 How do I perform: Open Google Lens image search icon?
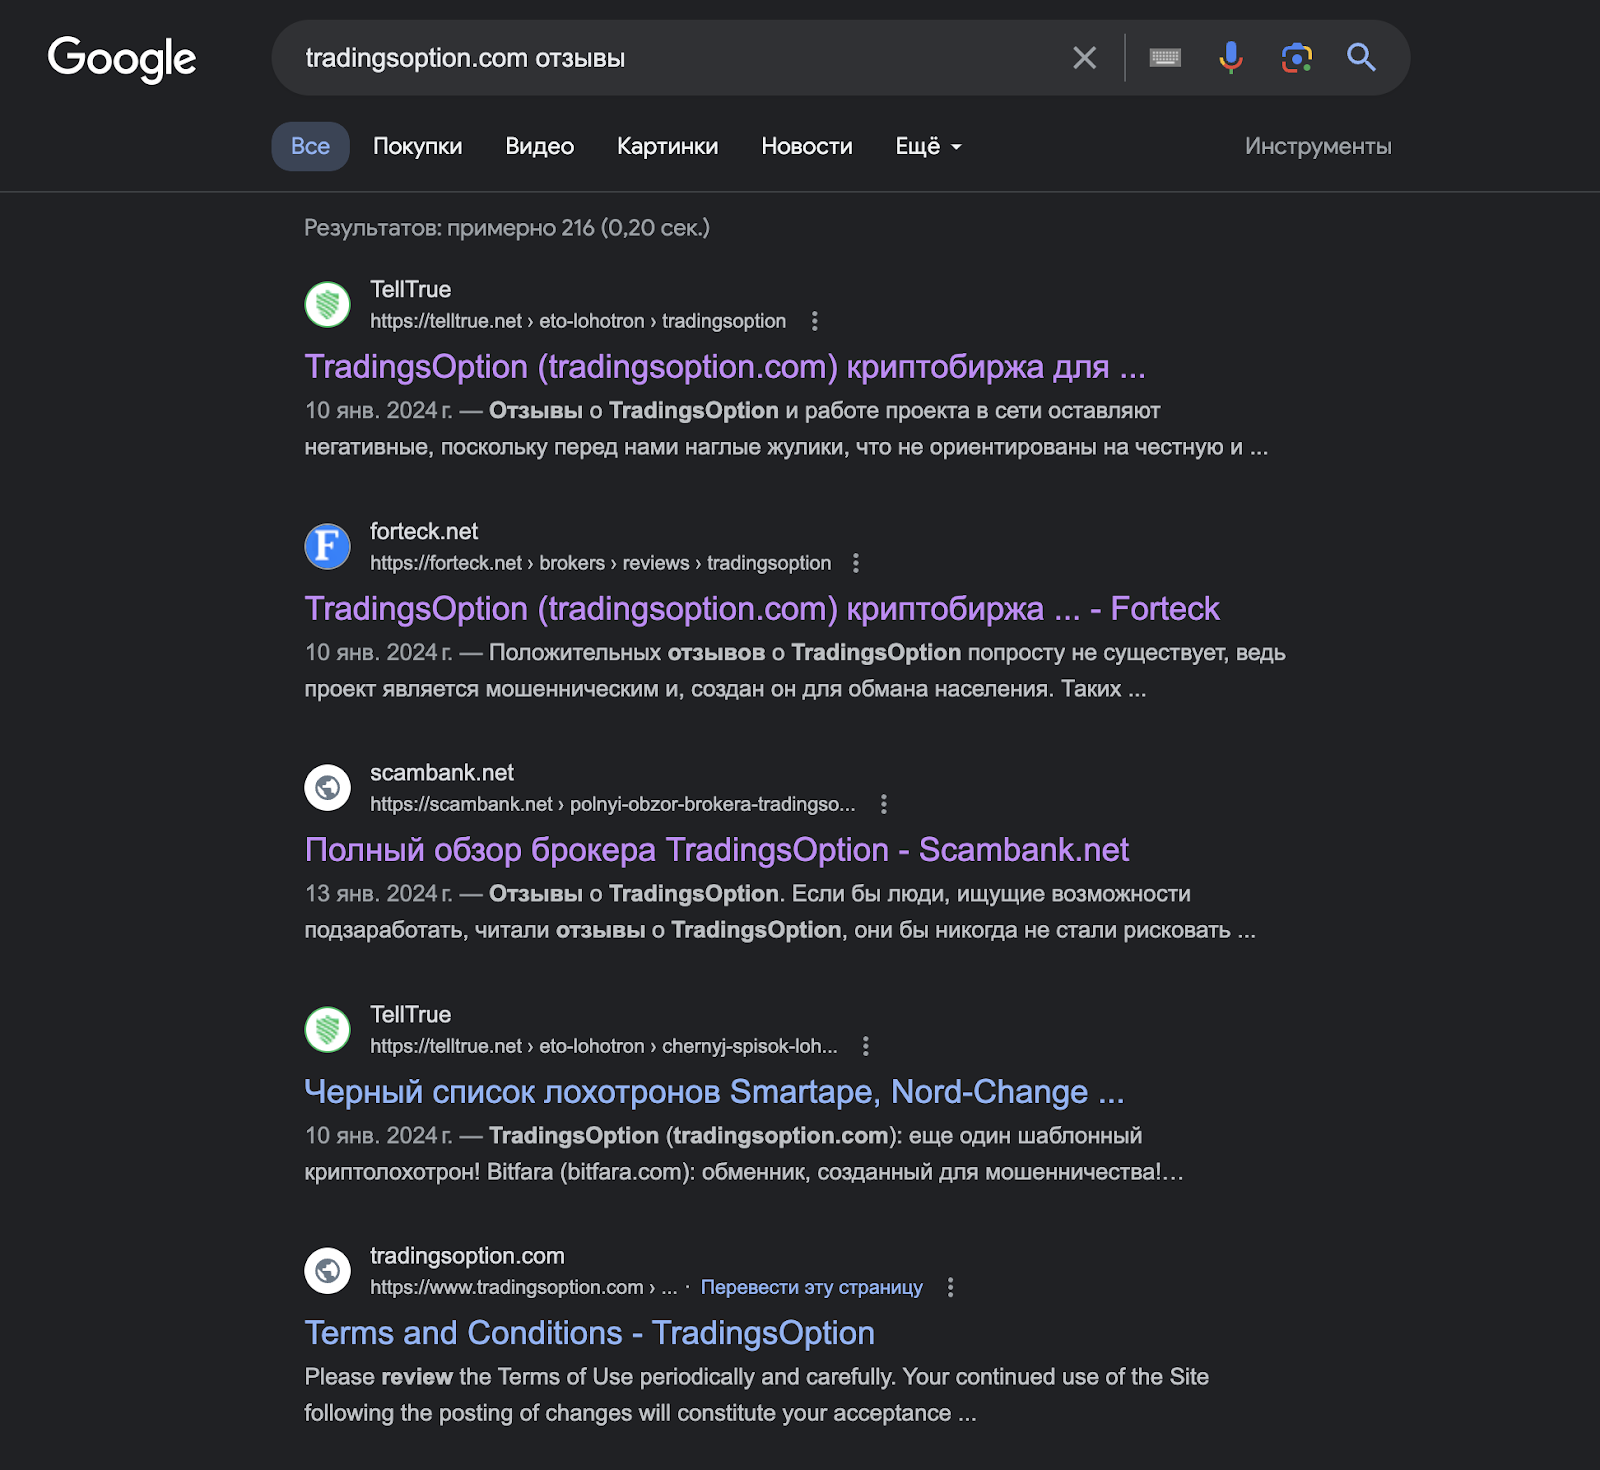tap(1296, 58)
